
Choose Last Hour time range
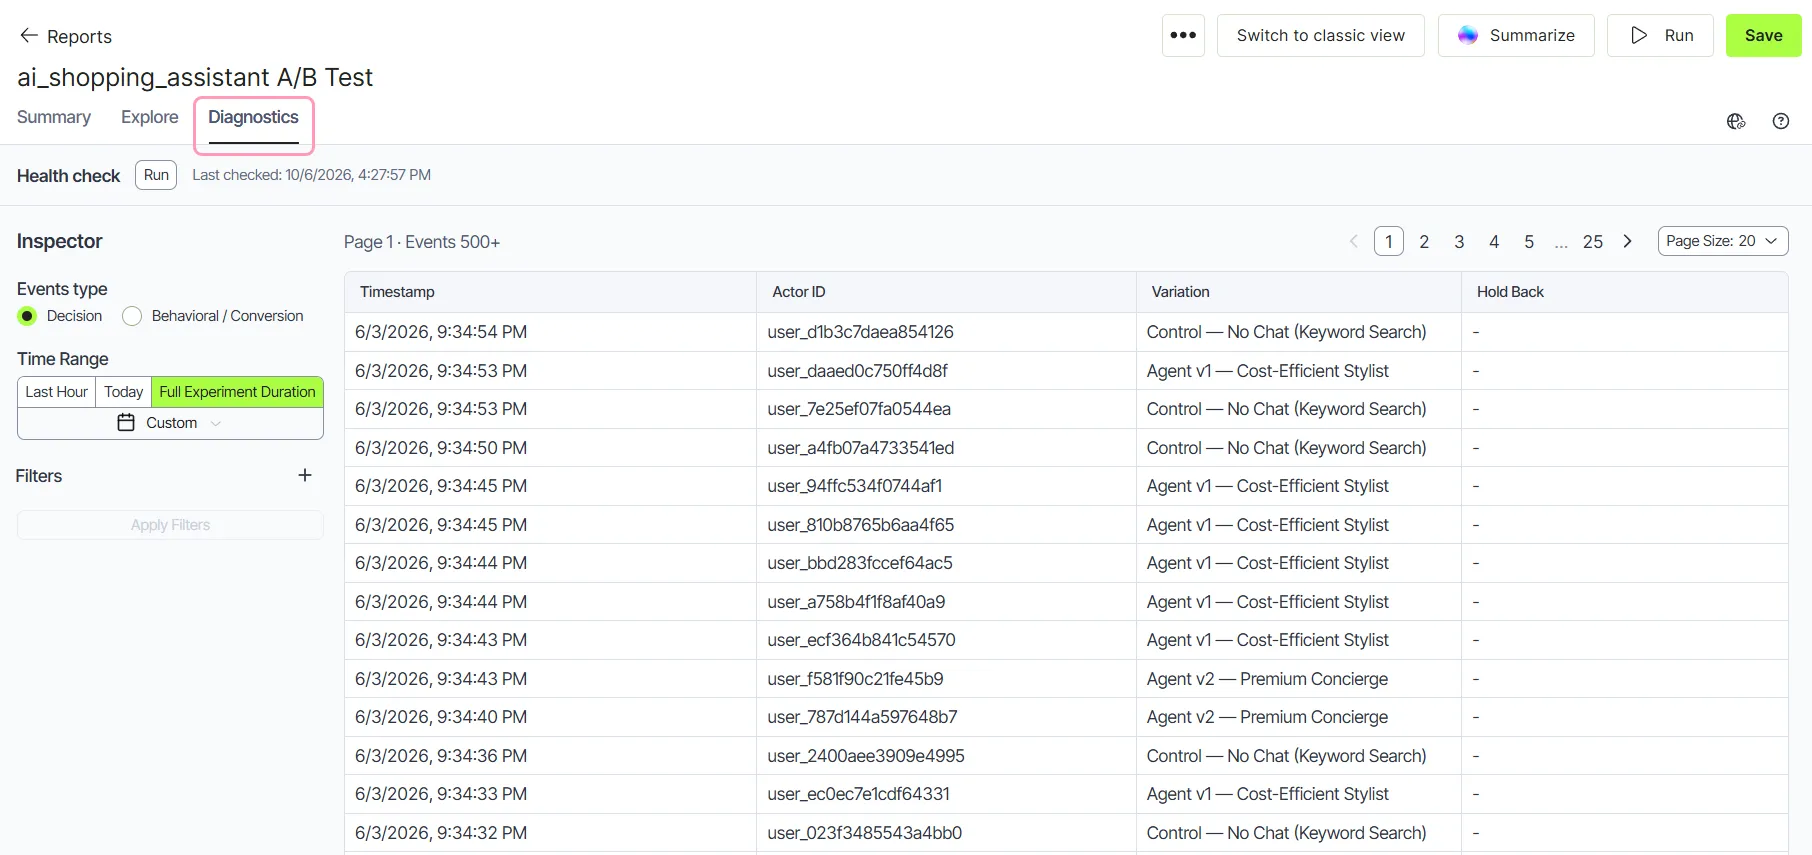(x=56, y=392)
